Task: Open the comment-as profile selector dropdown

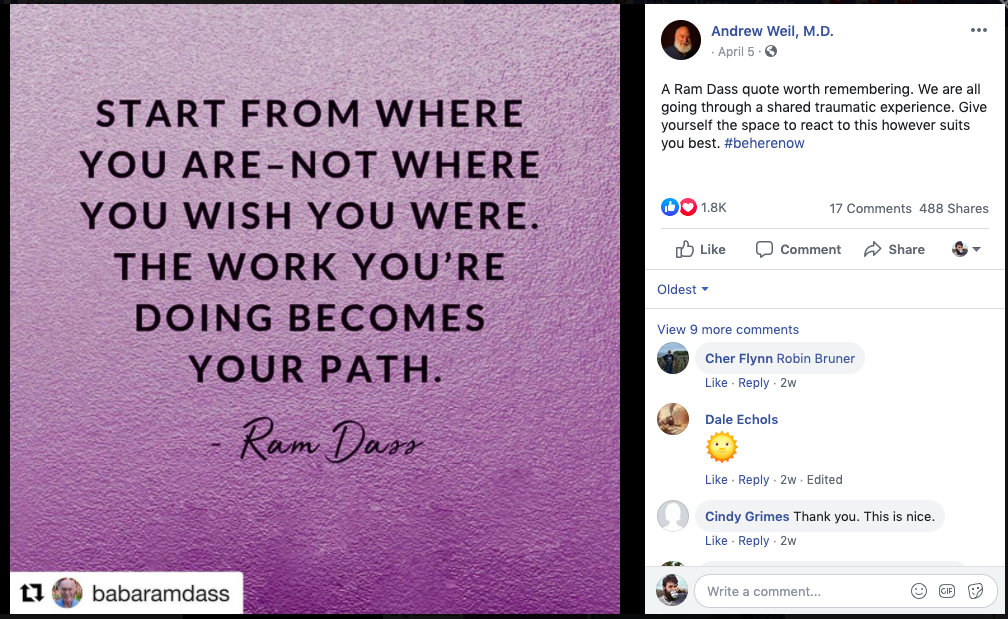Action: (x=966, y=249)
